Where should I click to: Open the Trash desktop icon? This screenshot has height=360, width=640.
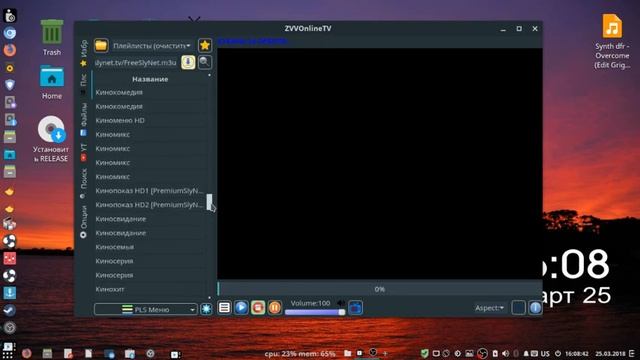tap(52, 37)
